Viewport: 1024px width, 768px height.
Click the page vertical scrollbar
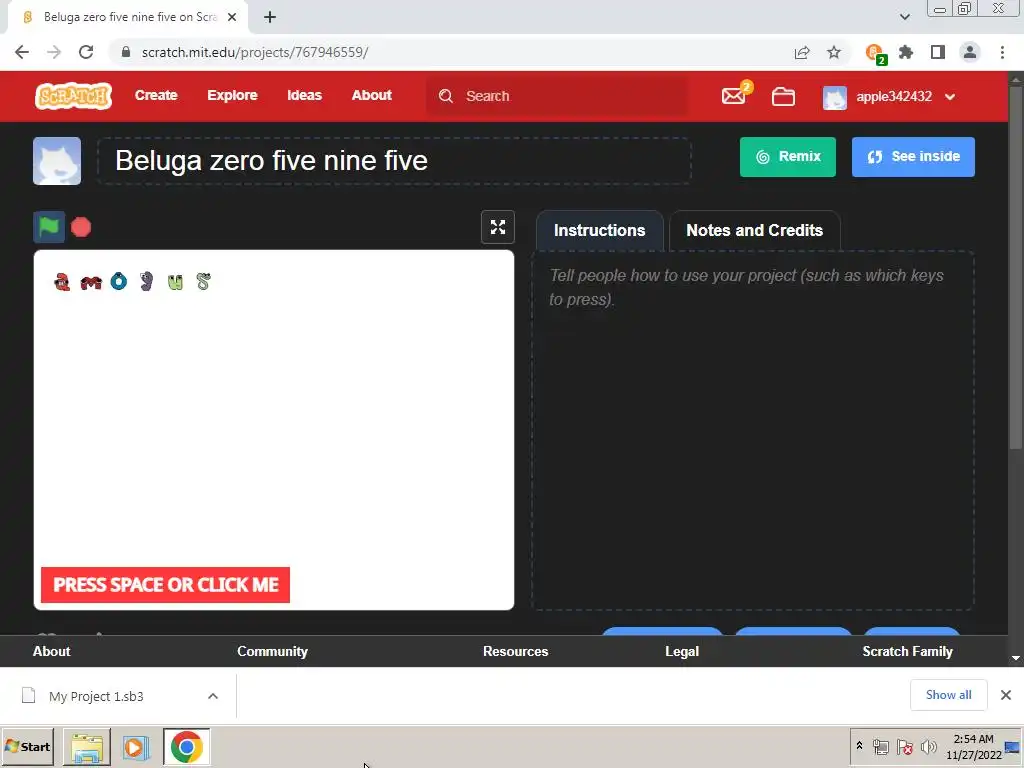pyautogui.click(x=1016, y=267)
